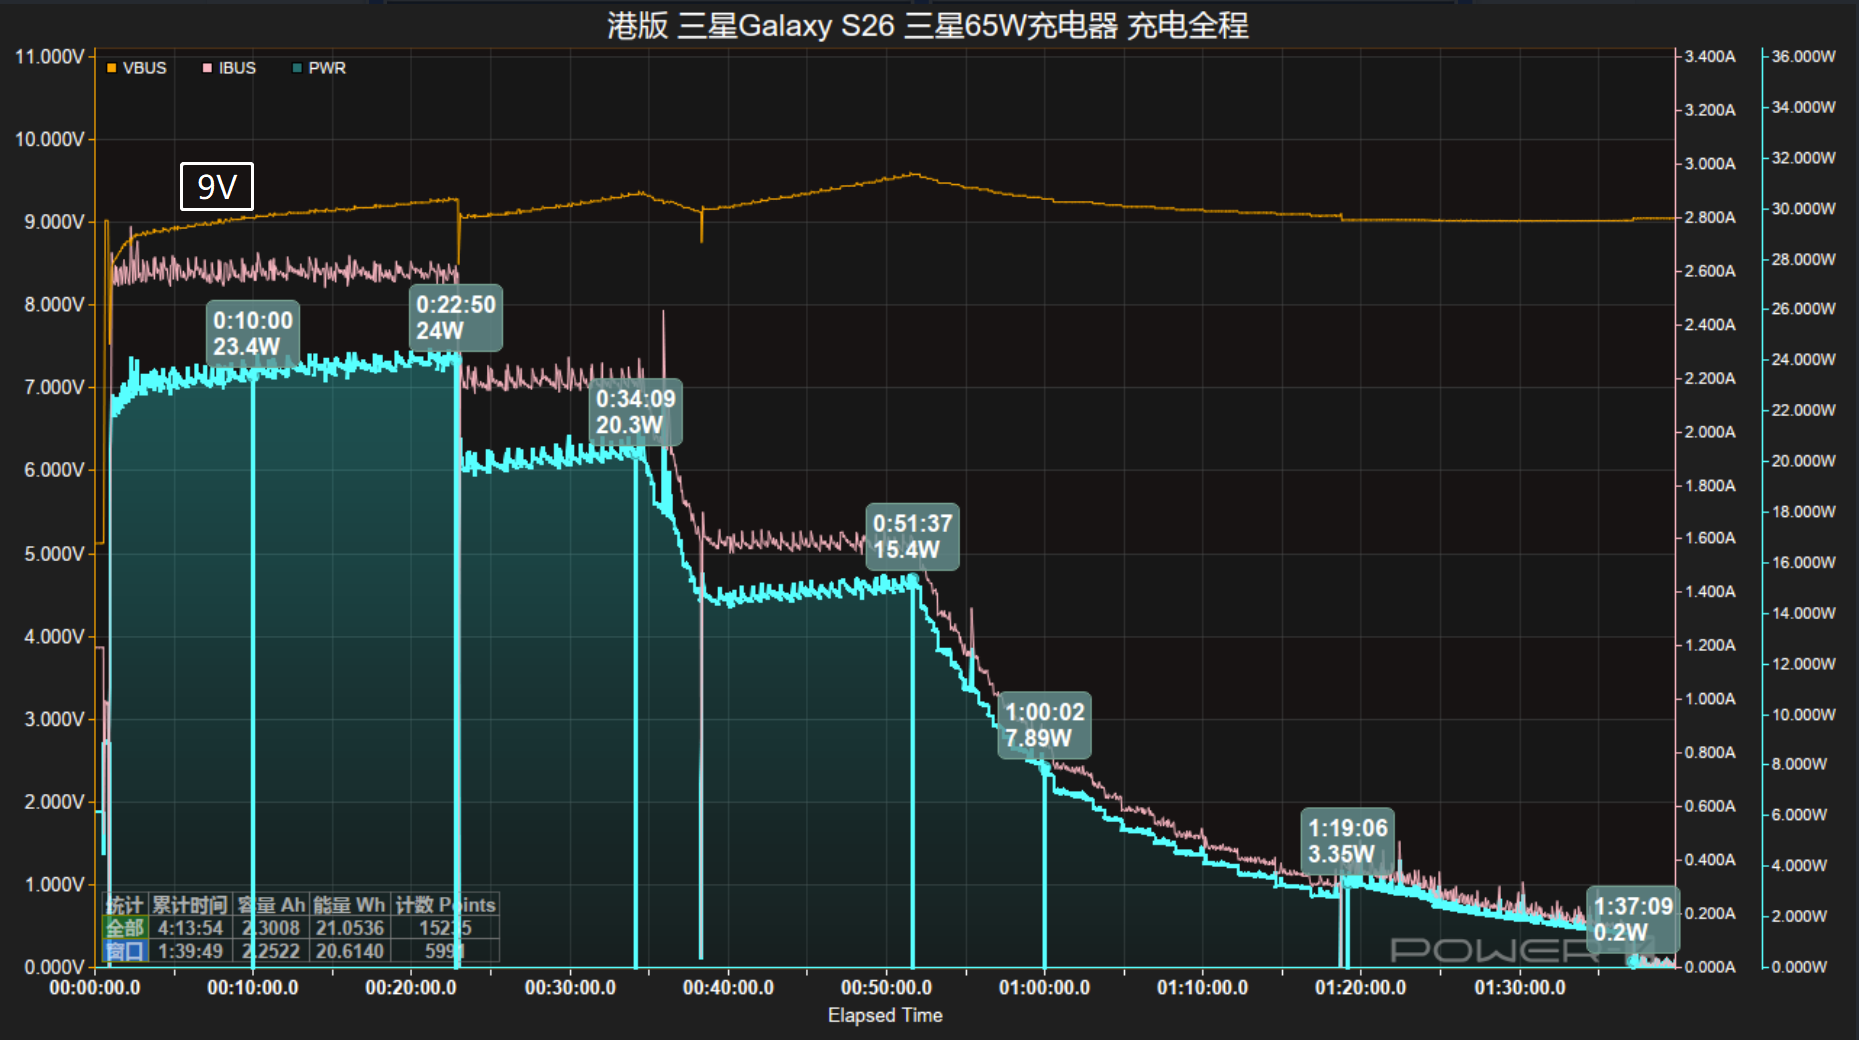Select the 1:37:09 0.2W data marker
The width and height of the screenshot is (1859, 1040).
[1633, 919]
